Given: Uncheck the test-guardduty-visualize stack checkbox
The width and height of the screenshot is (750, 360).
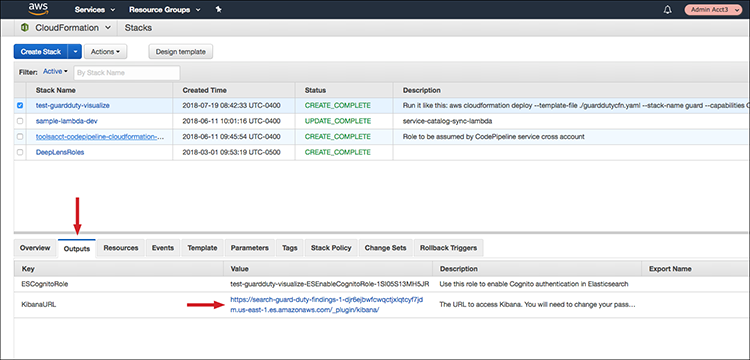Looking at the screenshot, I should 20,106.
